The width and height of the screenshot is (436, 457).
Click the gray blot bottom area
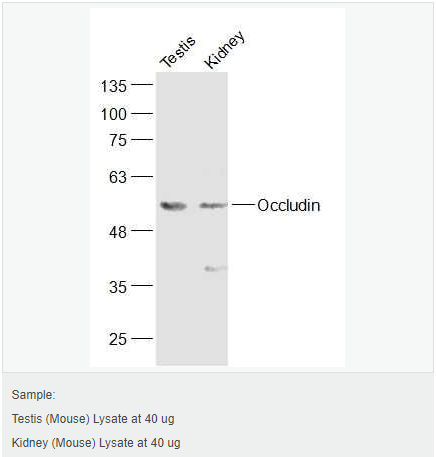(192, 353)
